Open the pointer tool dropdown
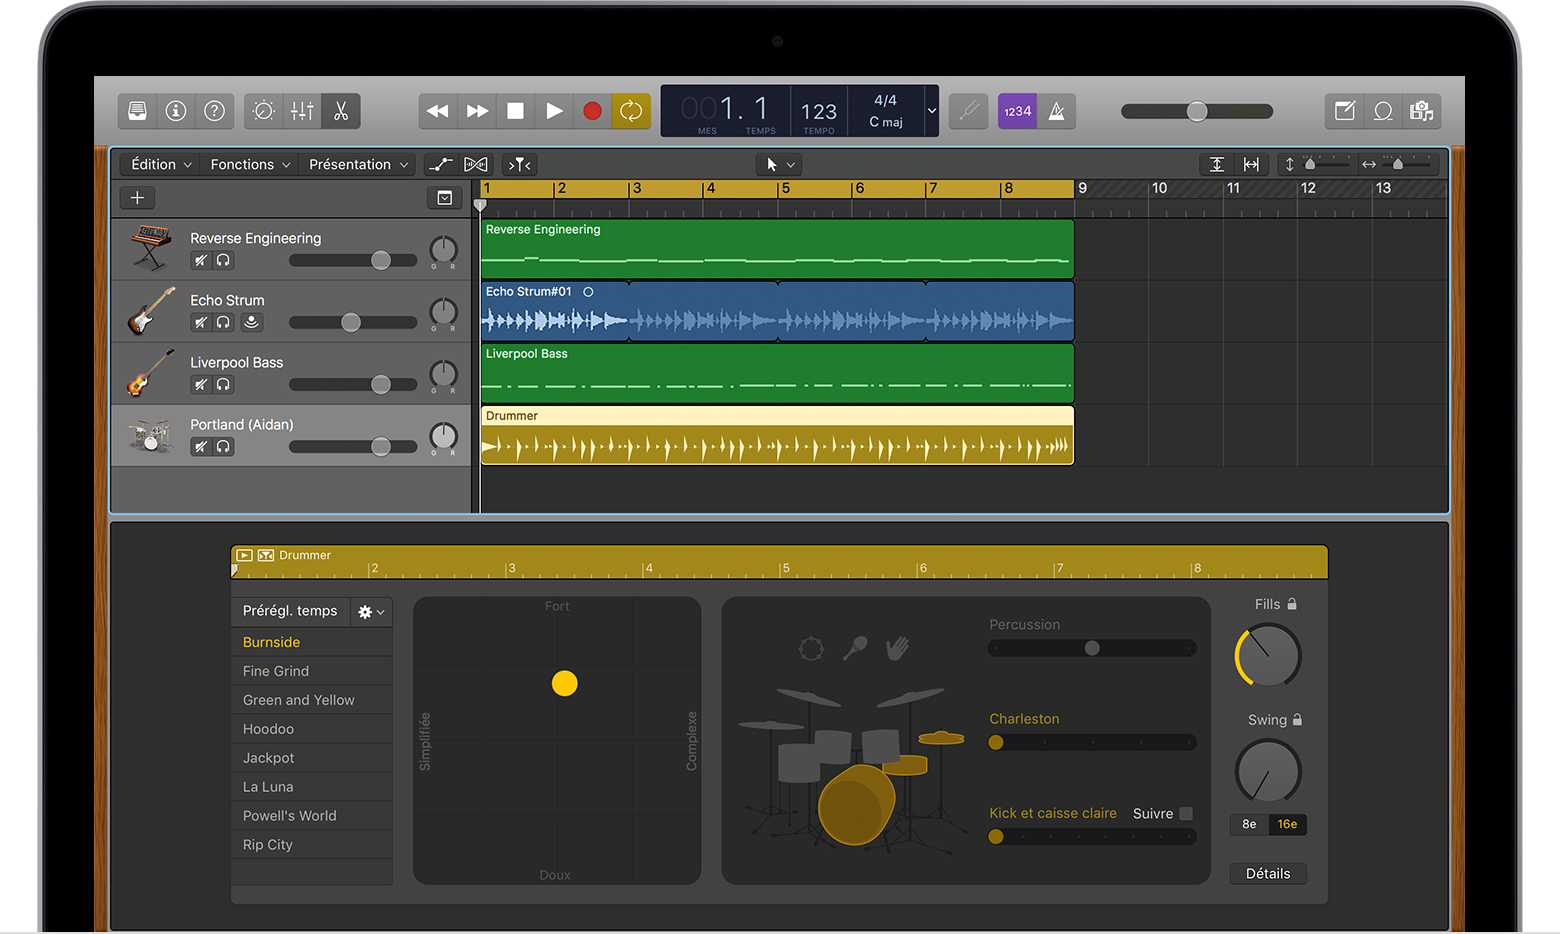 pyautogui.click(x=779, y=165)
